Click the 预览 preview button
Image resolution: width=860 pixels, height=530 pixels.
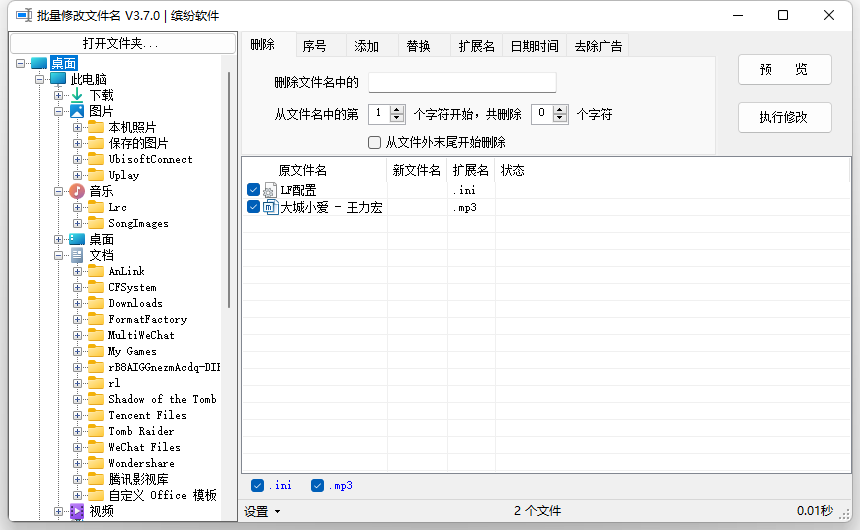click(784, 70)
